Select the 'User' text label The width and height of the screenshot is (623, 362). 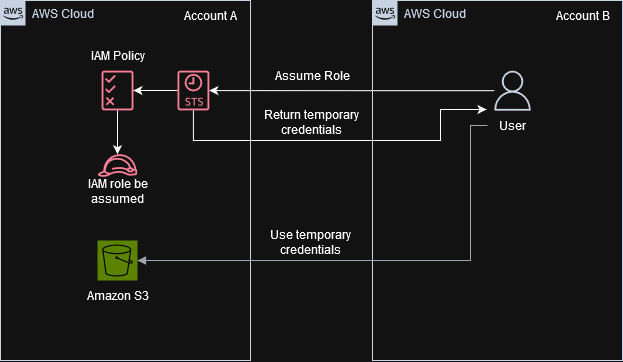click(513, 126)
